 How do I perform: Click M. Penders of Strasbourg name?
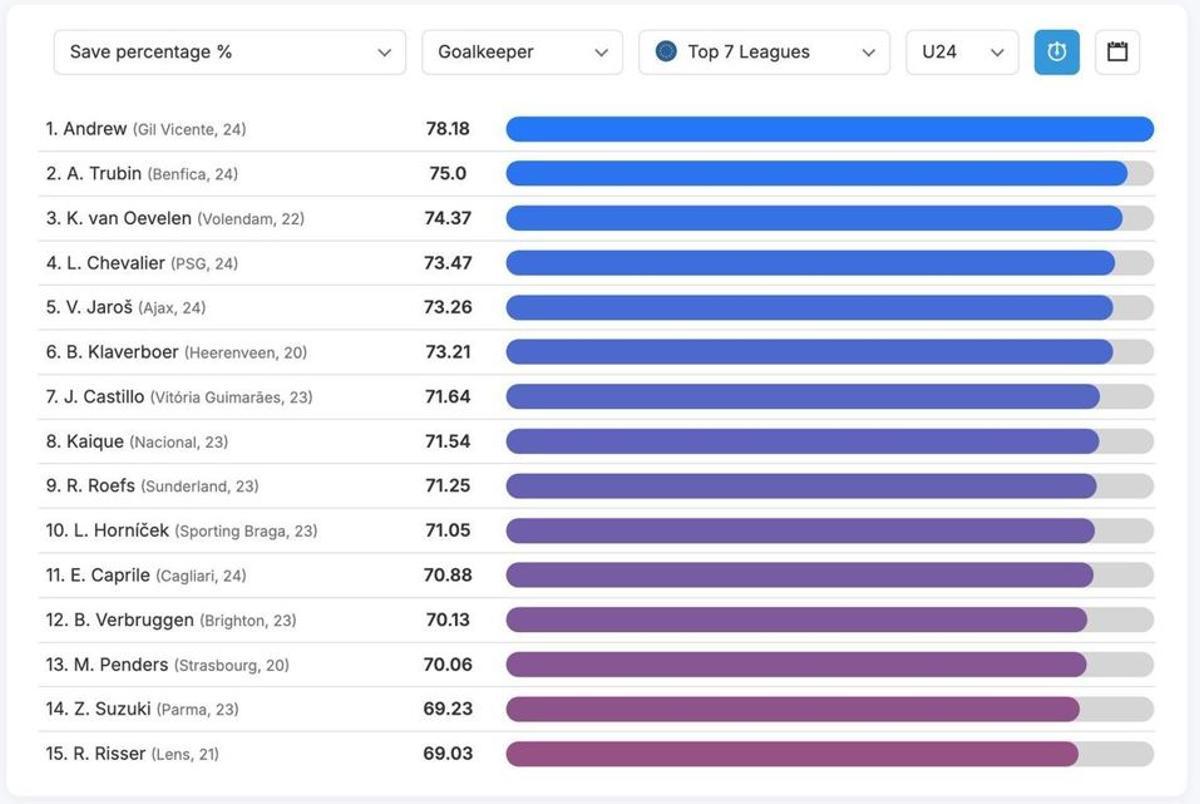click(x=168, y=664)
